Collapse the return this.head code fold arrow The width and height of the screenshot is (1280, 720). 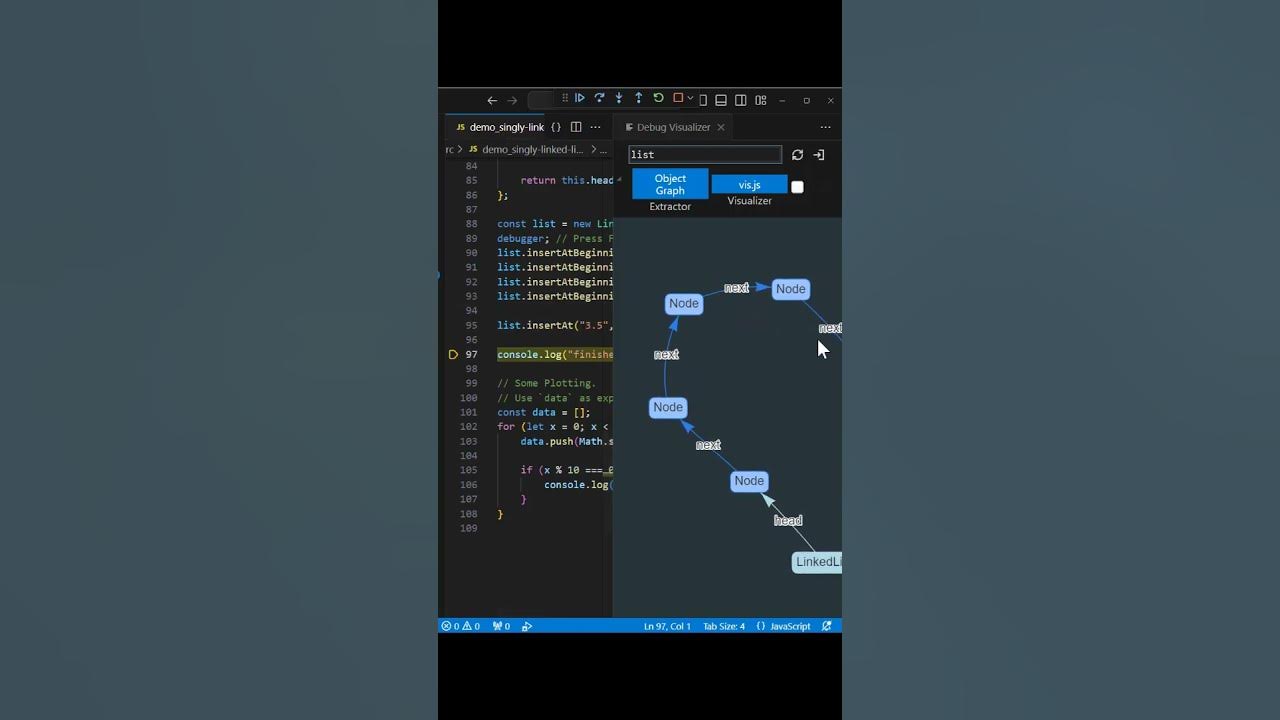pyautogui.click(x=617, y=180)
